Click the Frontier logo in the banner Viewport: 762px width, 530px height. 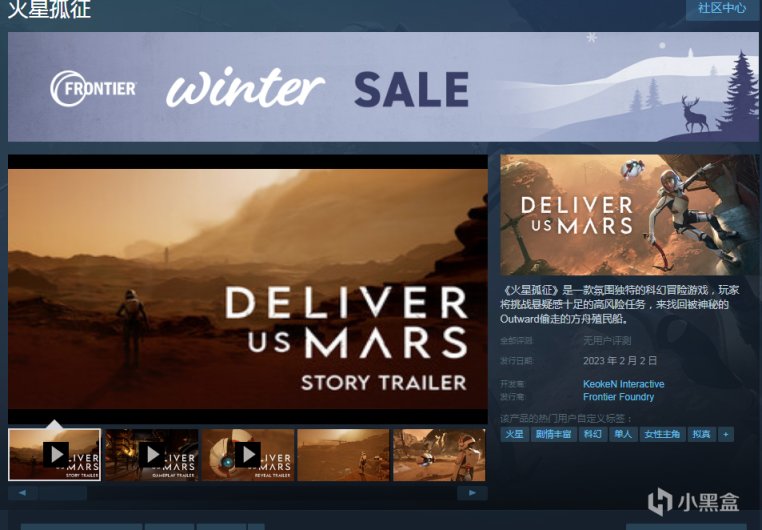coord(93,88)
